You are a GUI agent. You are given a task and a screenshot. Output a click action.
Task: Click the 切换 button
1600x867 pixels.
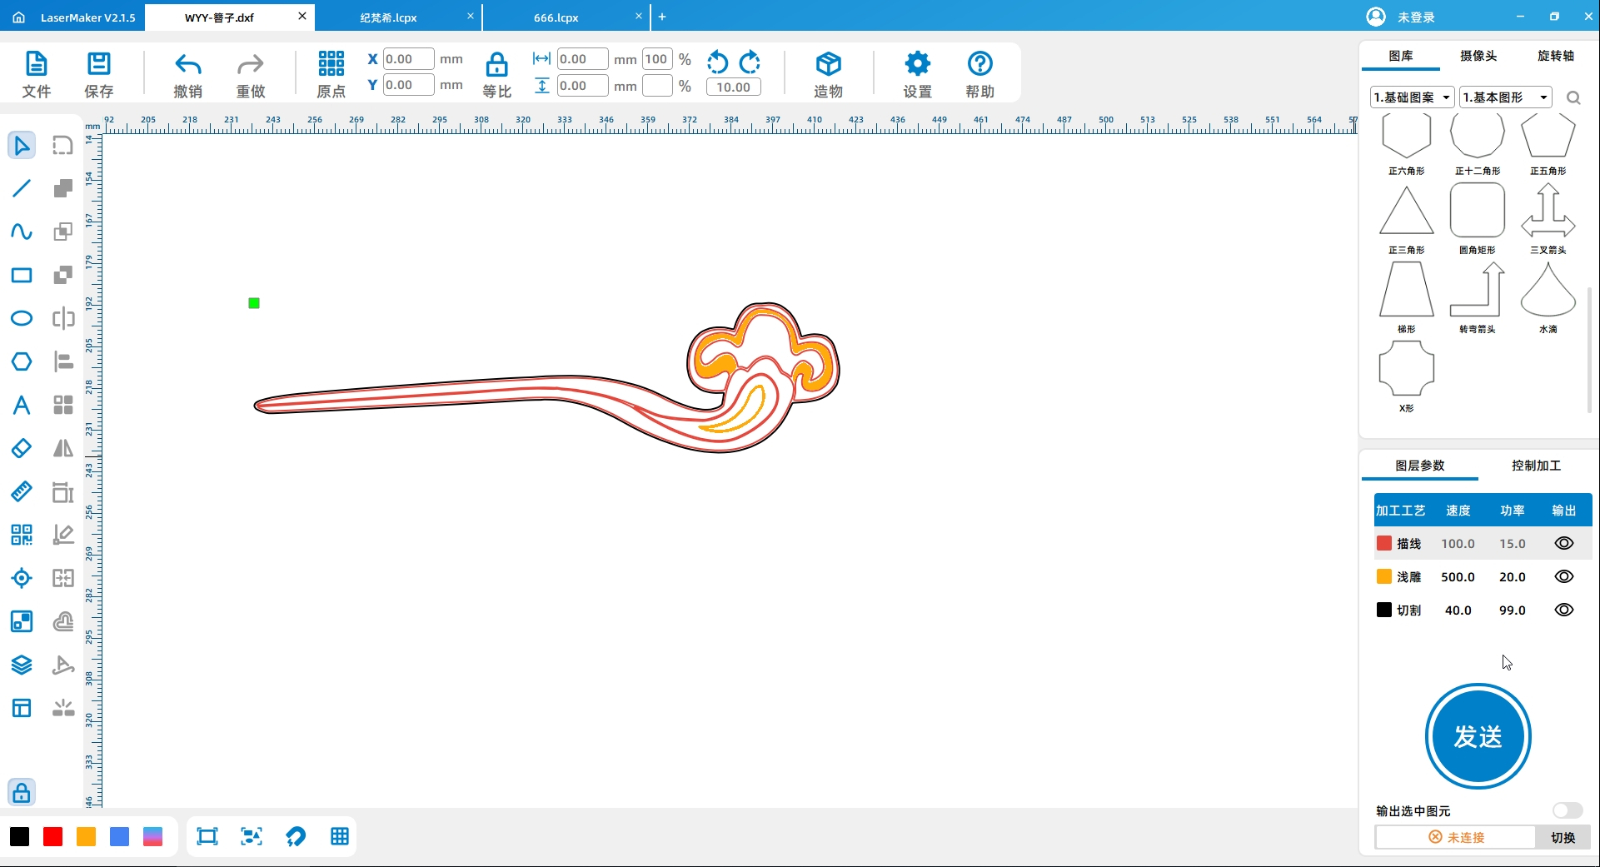pos(1562,838)
